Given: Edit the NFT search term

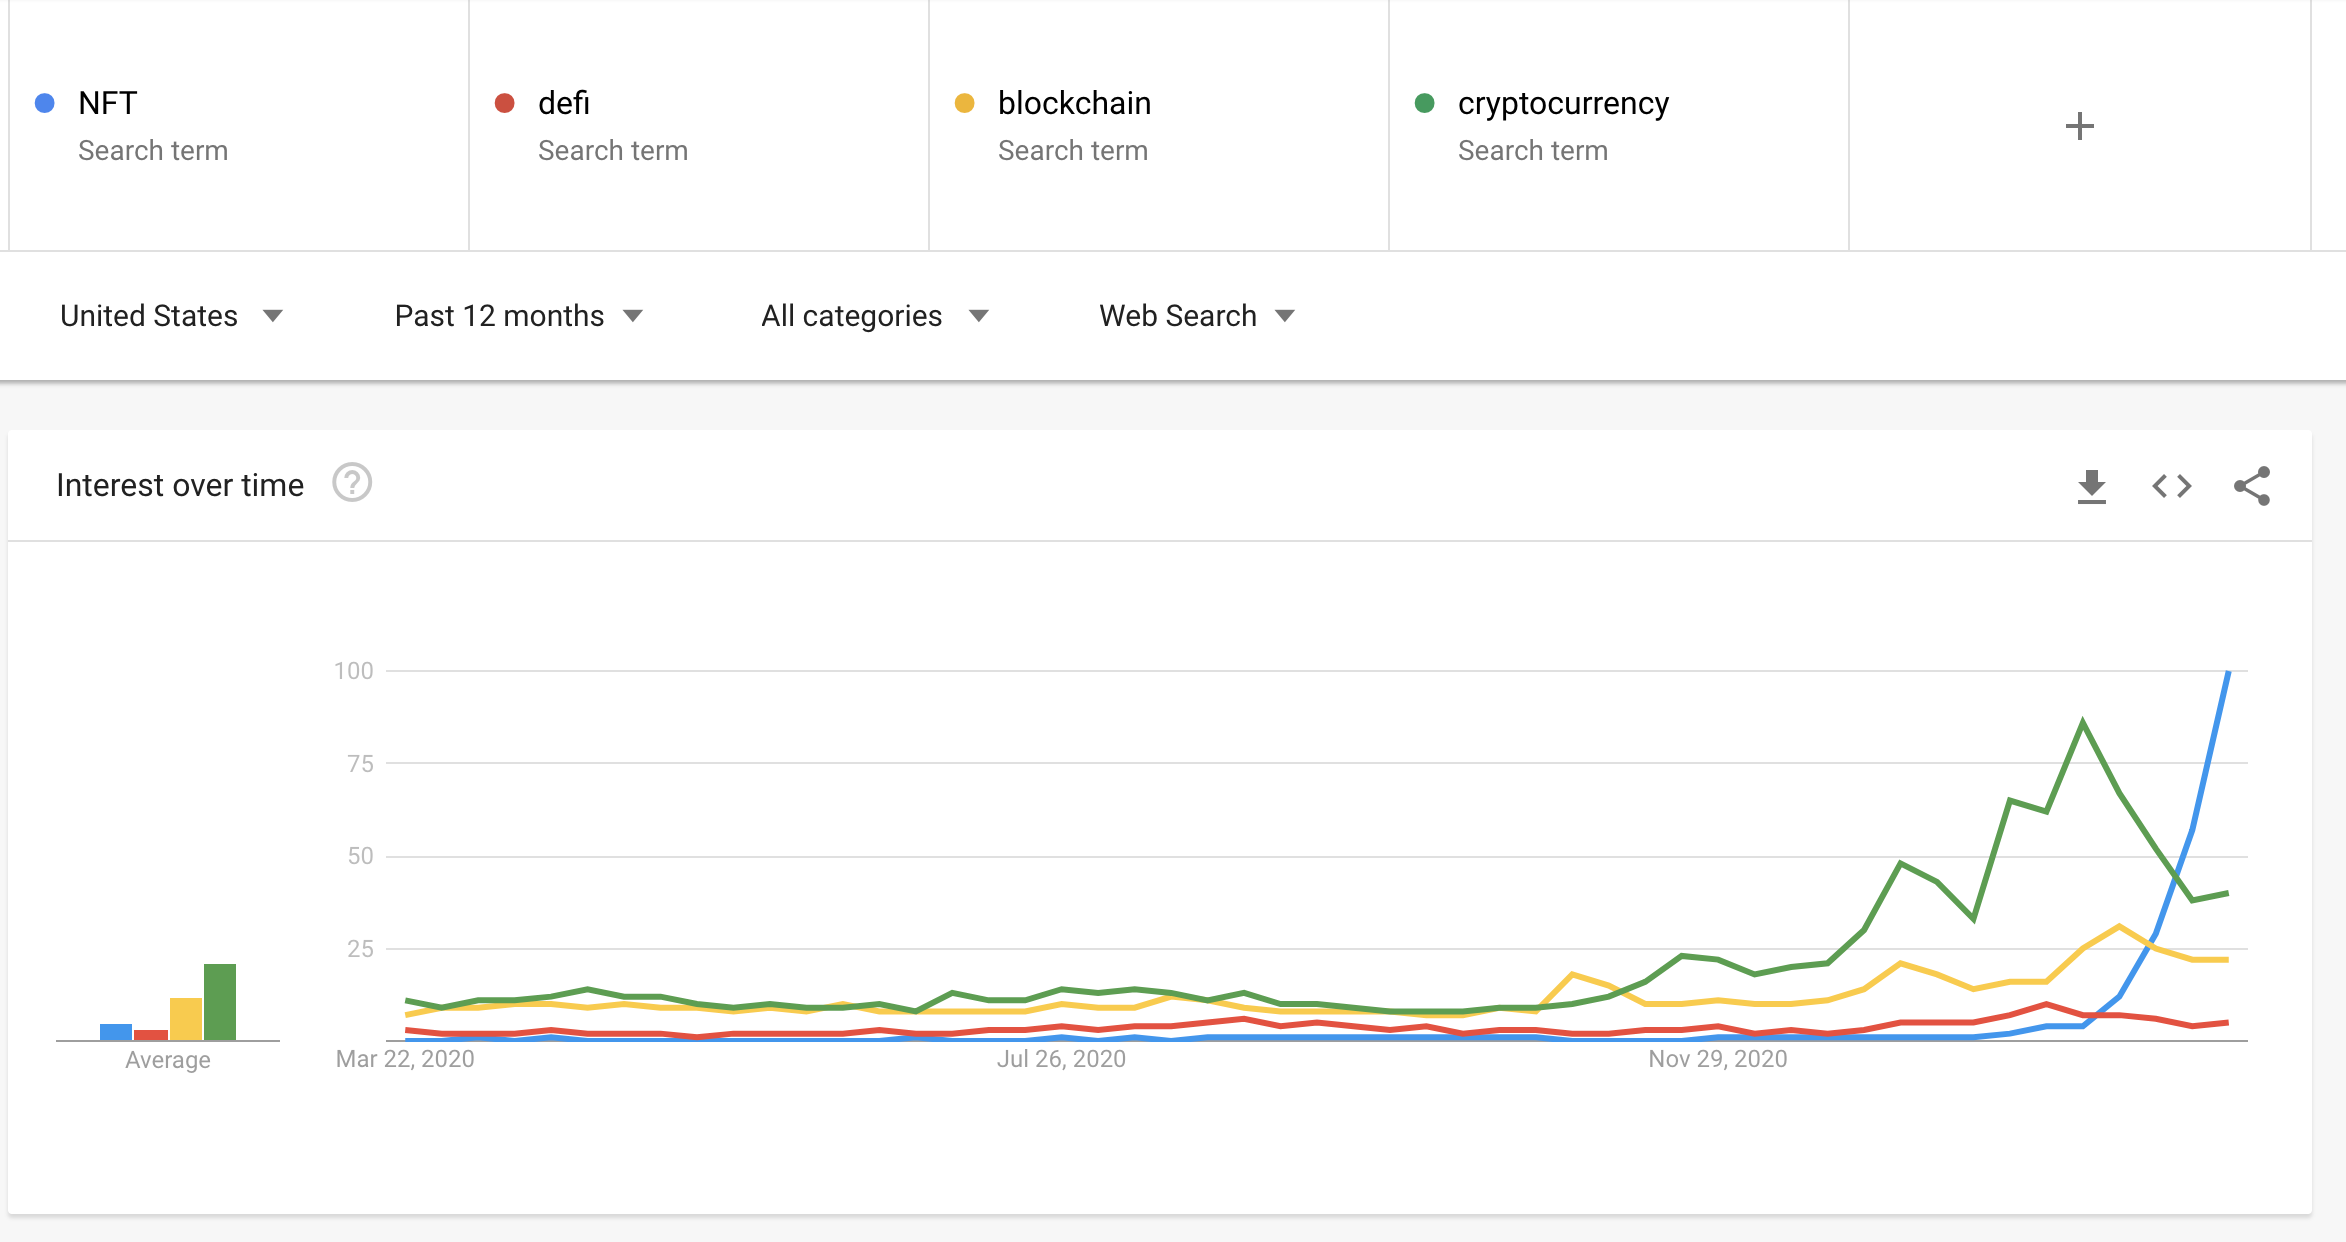Looking at the screenshot, I should (108, 103).
